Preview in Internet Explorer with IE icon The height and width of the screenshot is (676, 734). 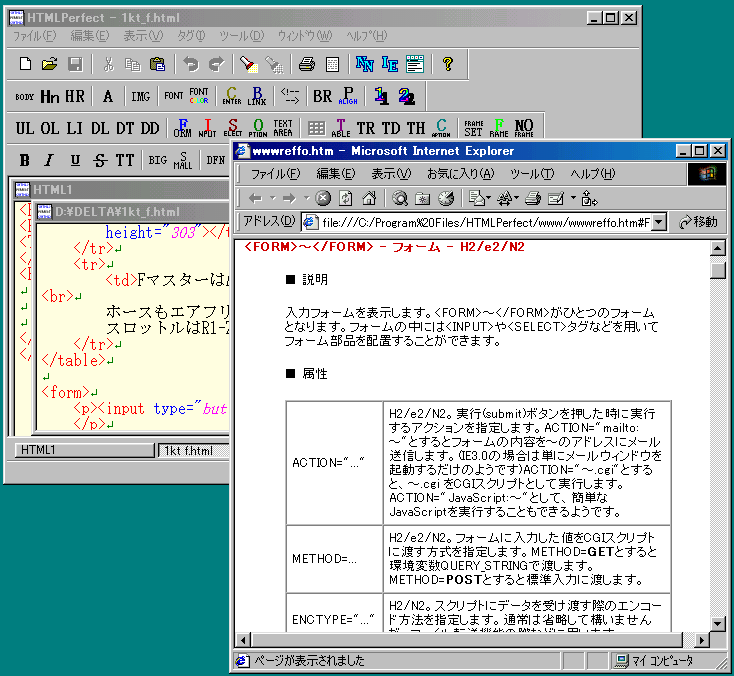click(x=389, y=64)
